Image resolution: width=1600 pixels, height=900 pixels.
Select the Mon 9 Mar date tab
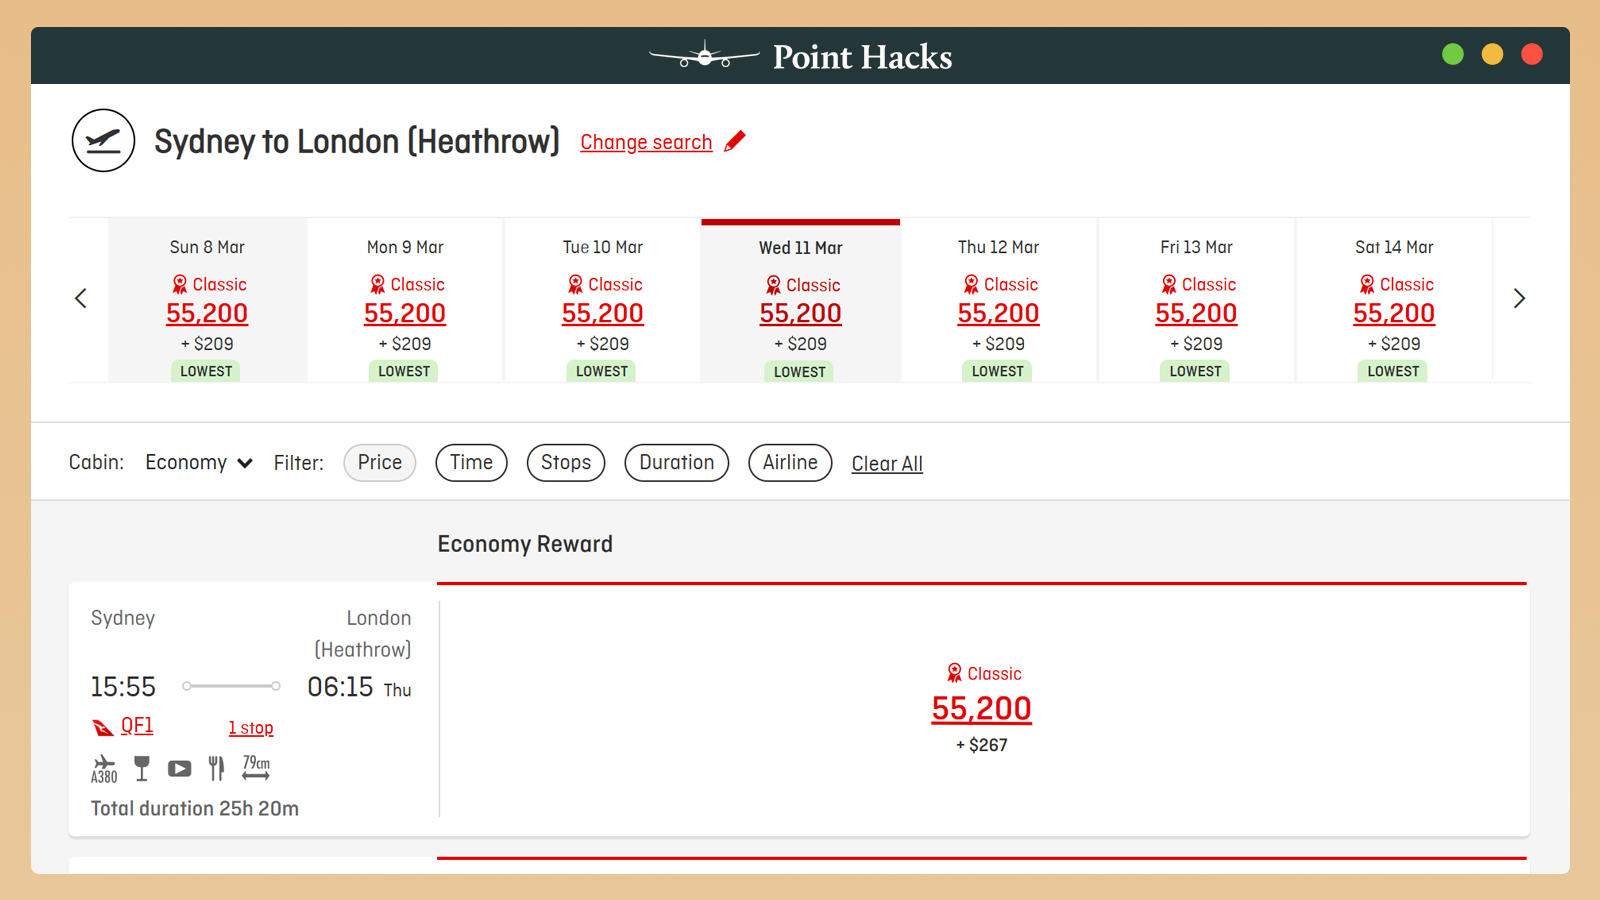(x=405, y=300)
